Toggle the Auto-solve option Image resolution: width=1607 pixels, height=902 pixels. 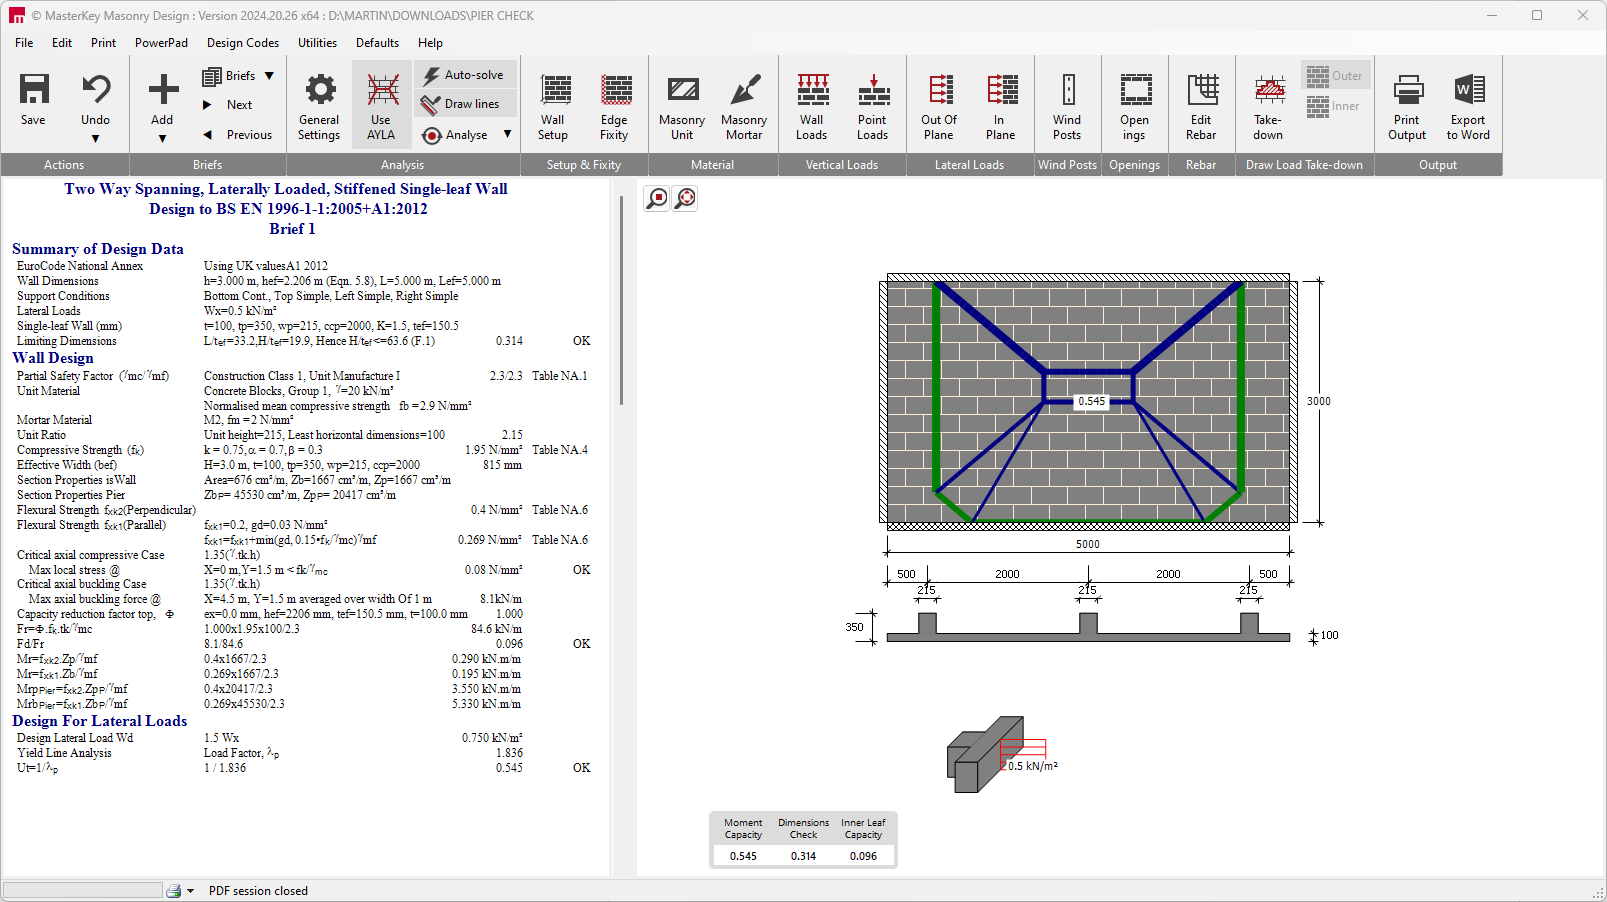click(464, 75)
